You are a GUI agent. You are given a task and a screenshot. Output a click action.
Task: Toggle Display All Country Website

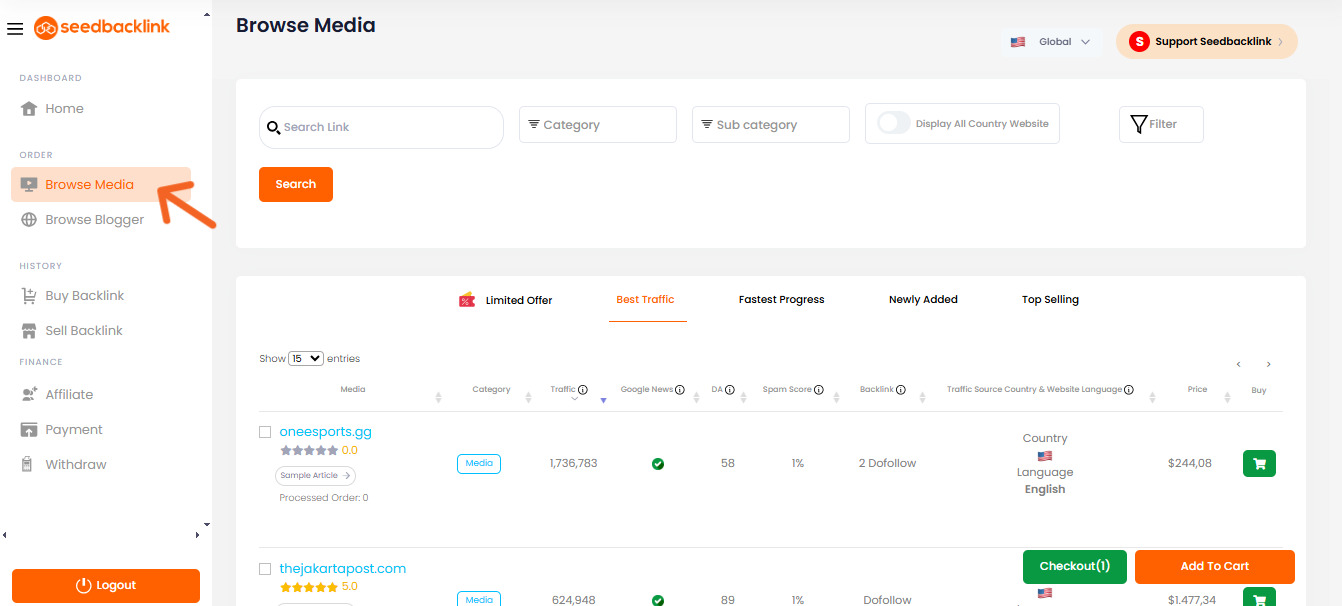(894, 123)
